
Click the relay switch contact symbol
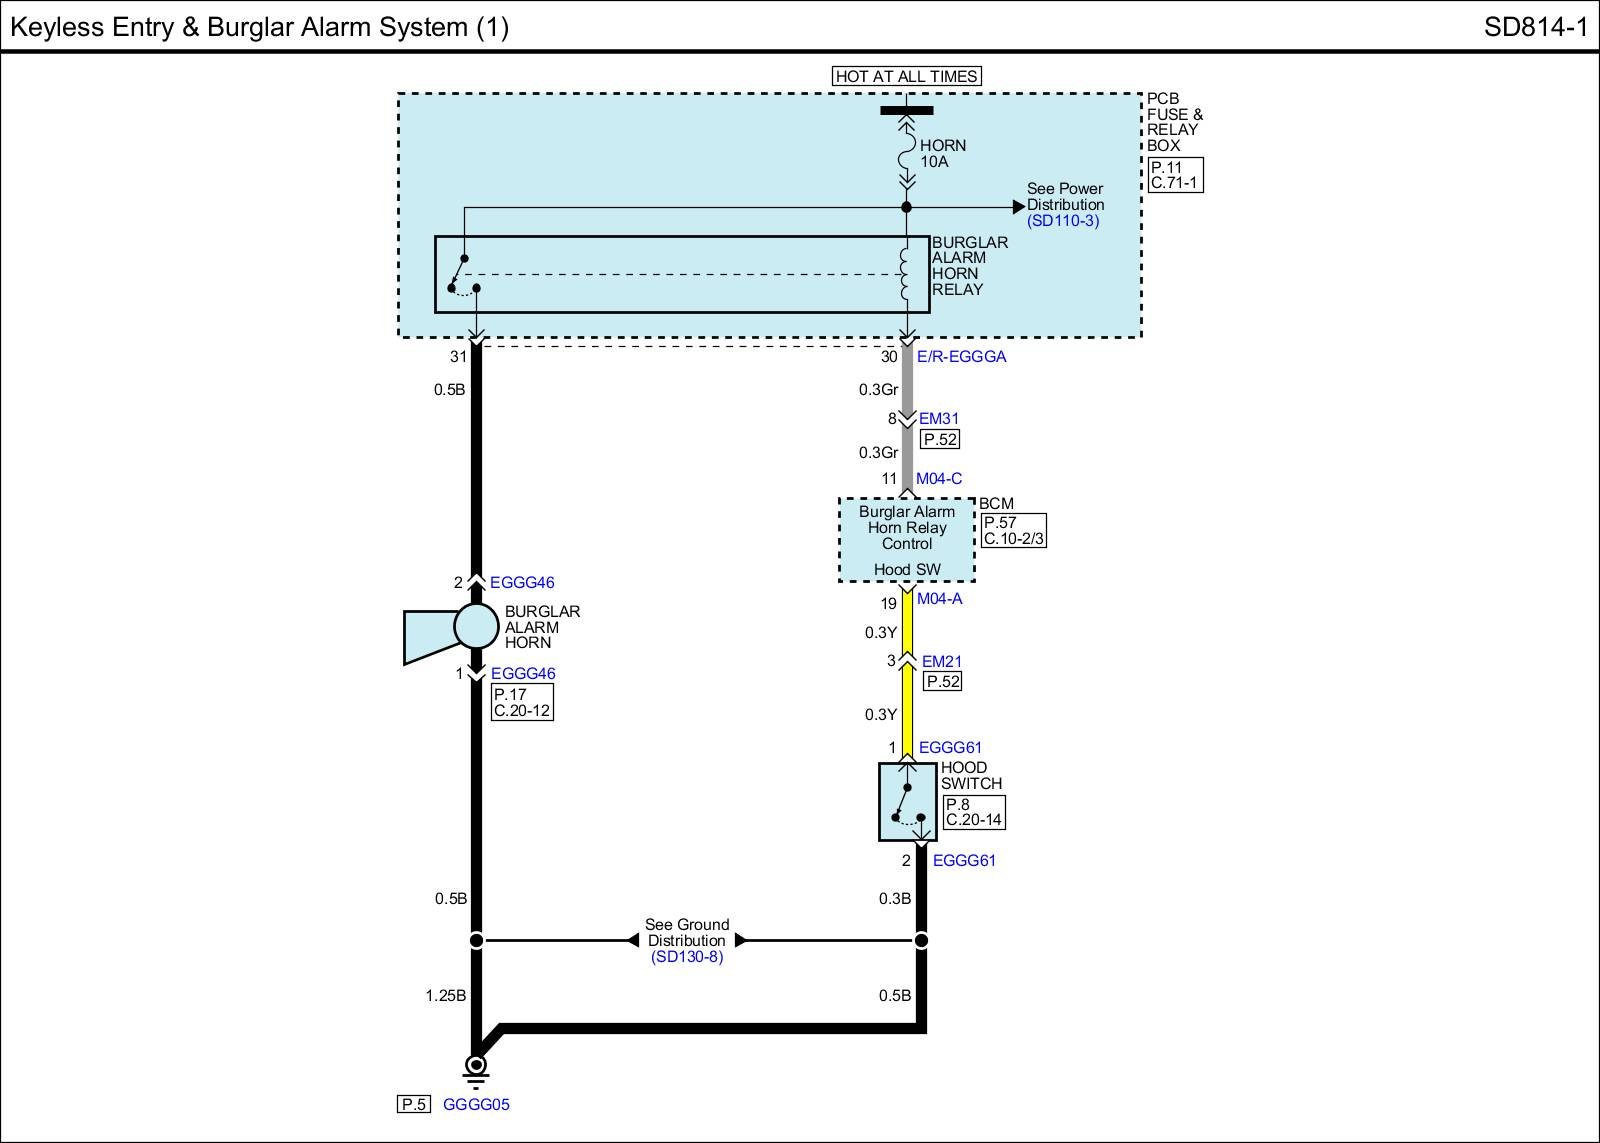(x=463, y=275)
